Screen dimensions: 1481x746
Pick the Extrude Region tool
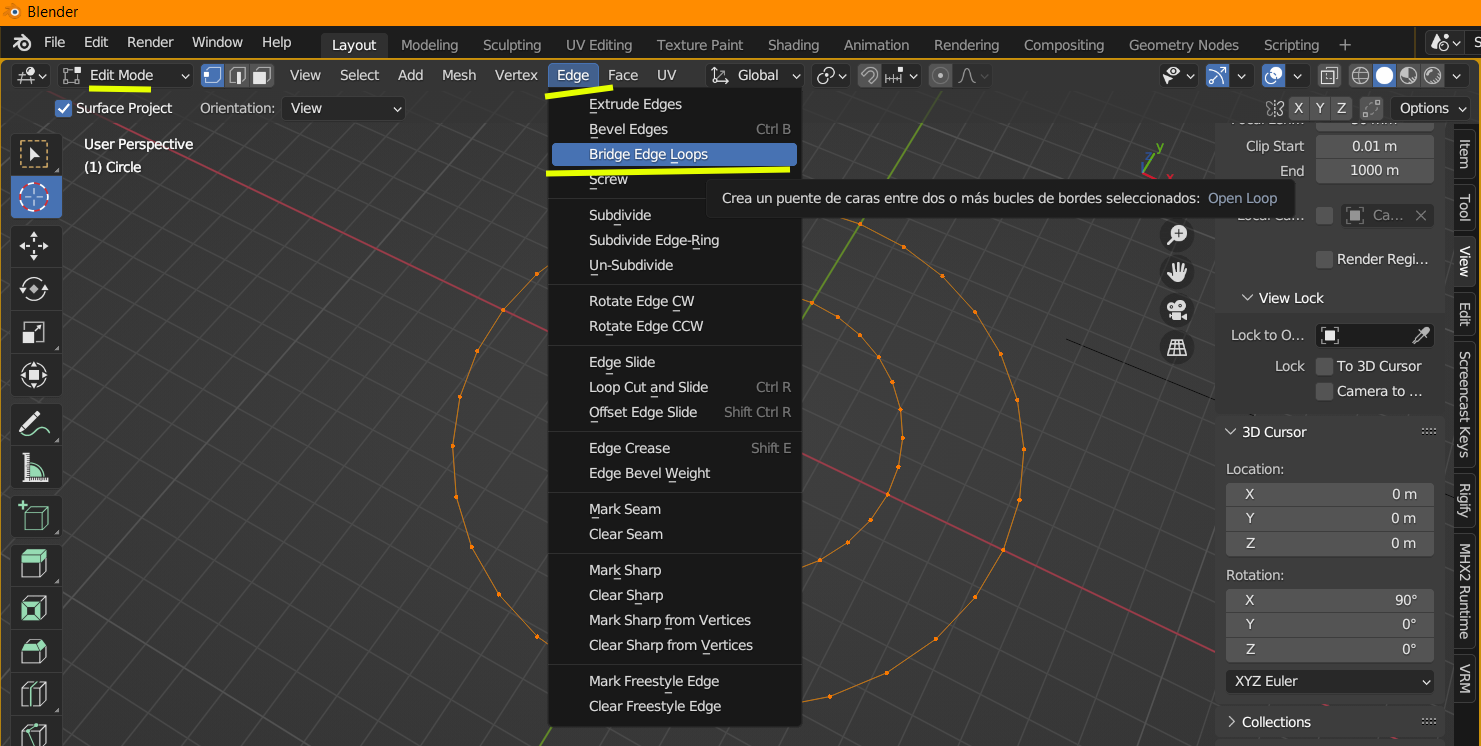coord(34,565)
